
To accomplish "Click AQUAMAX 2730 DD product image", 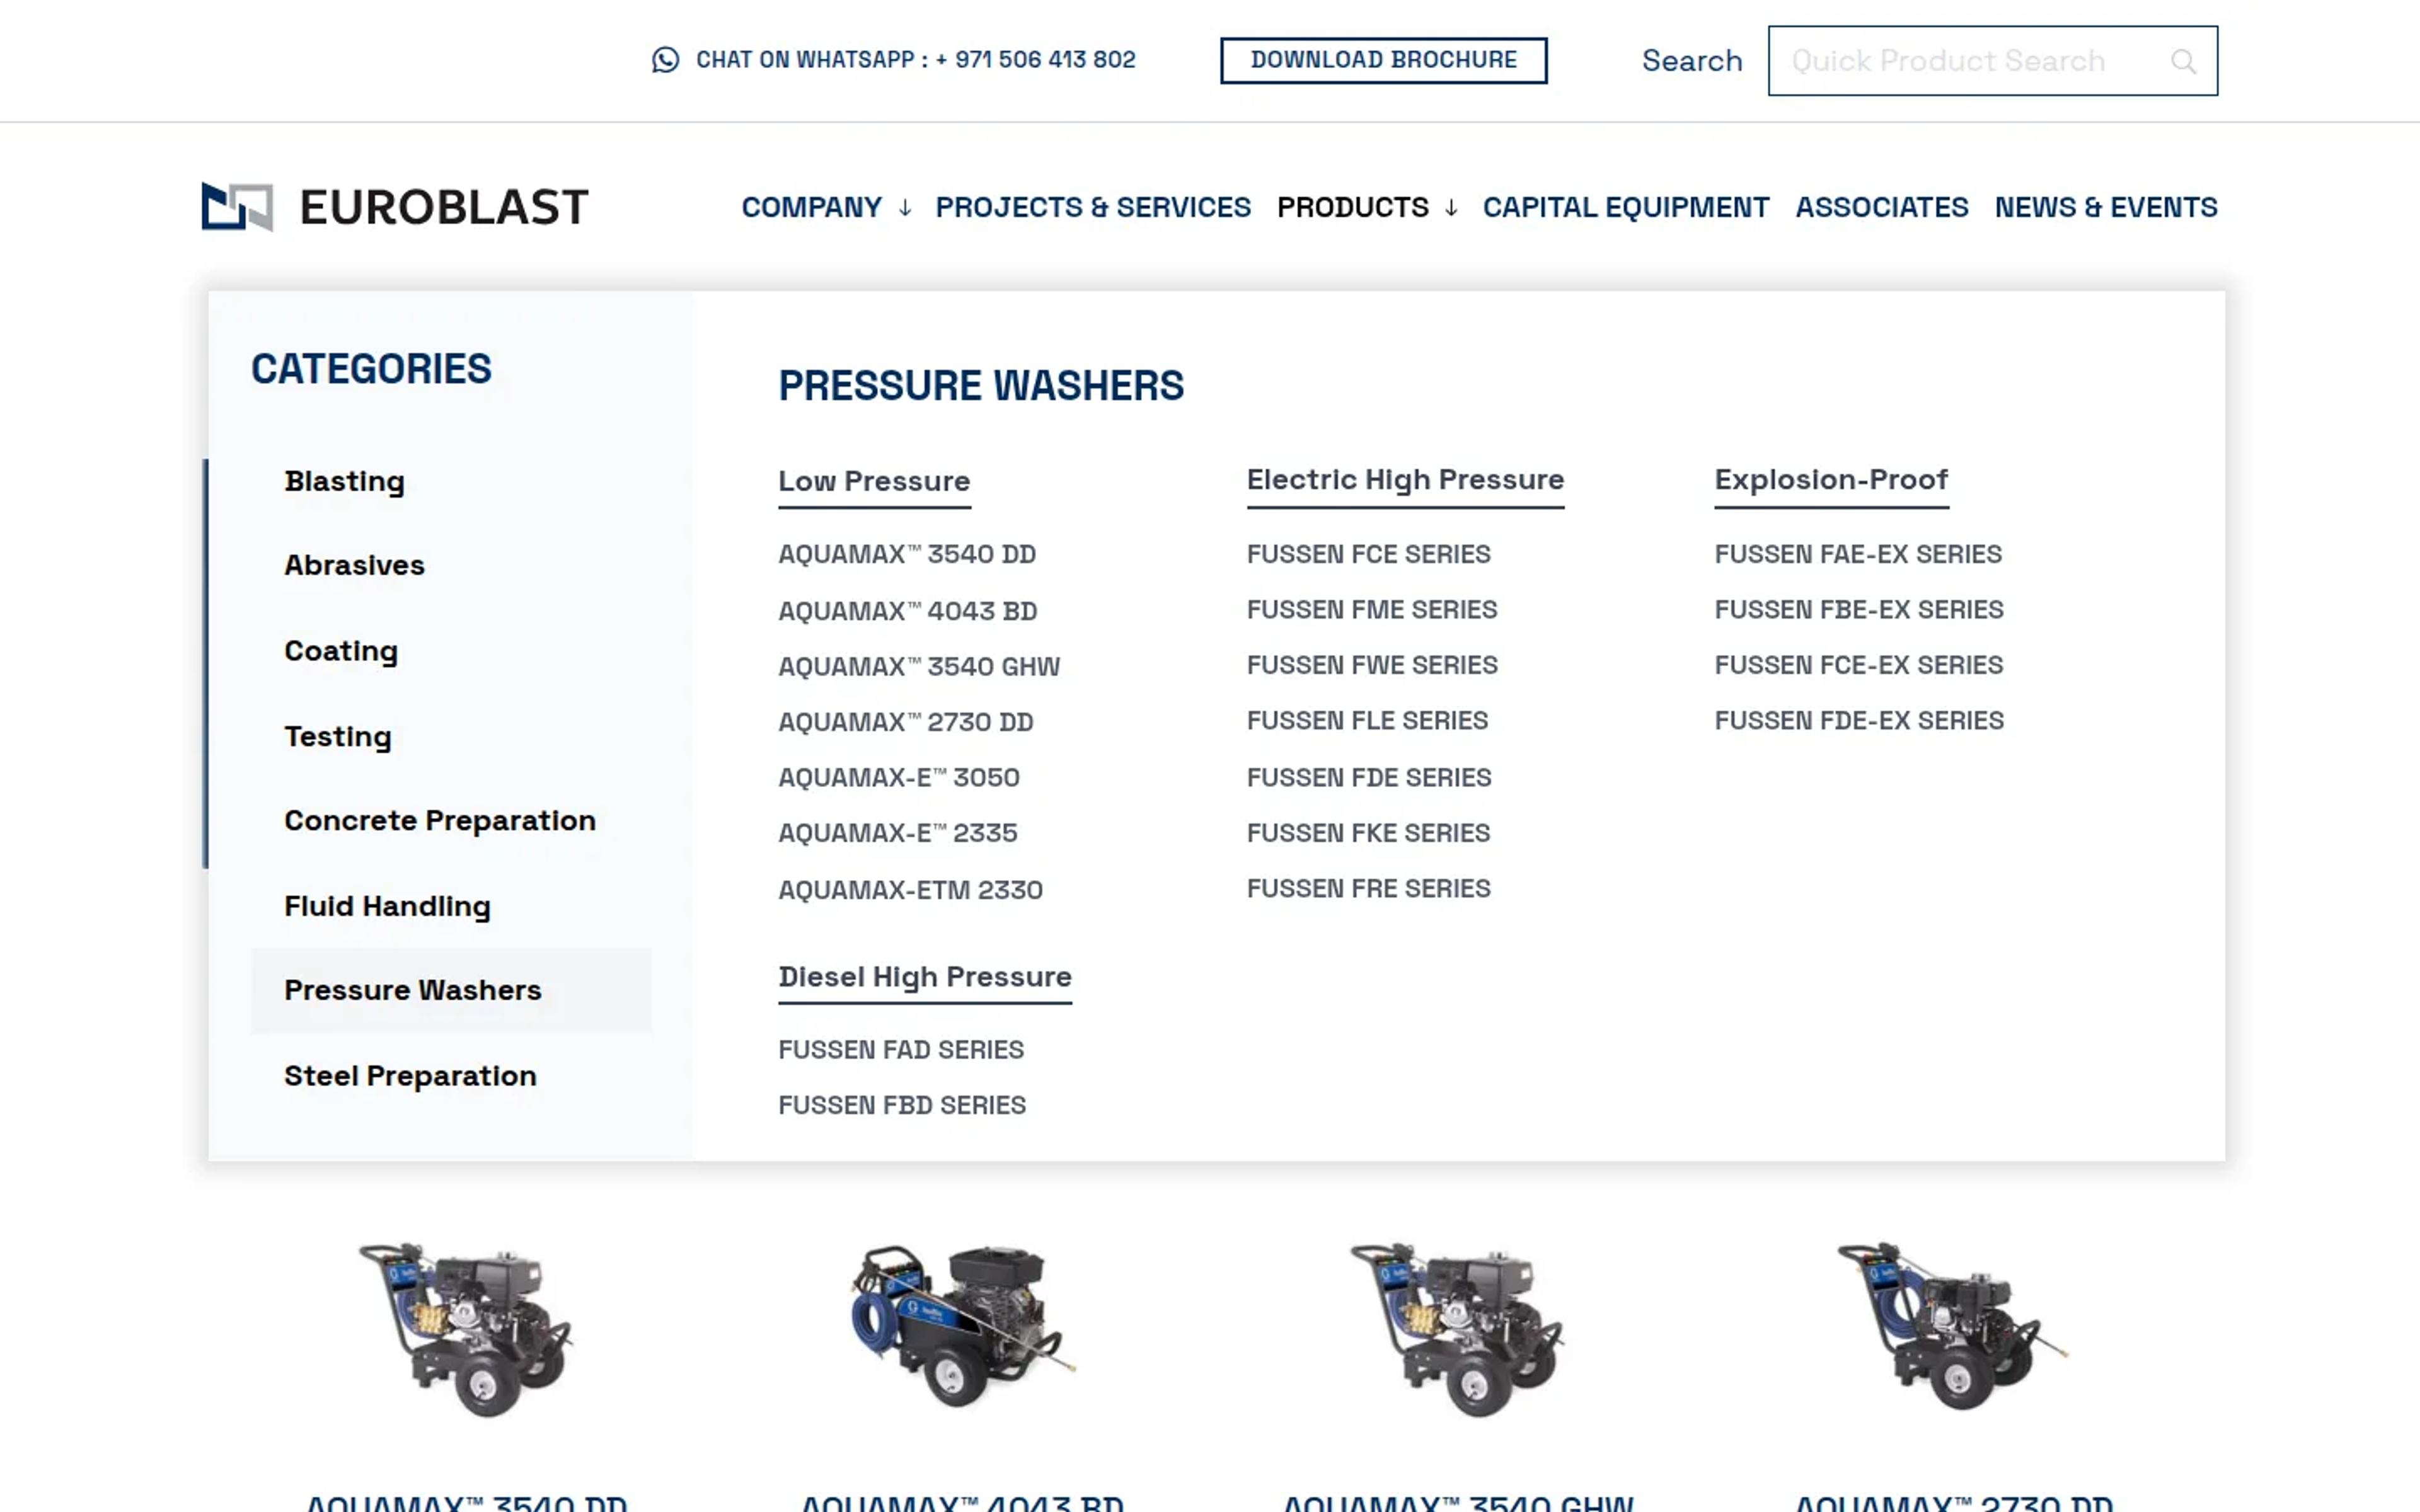I will point(1952,1326).
